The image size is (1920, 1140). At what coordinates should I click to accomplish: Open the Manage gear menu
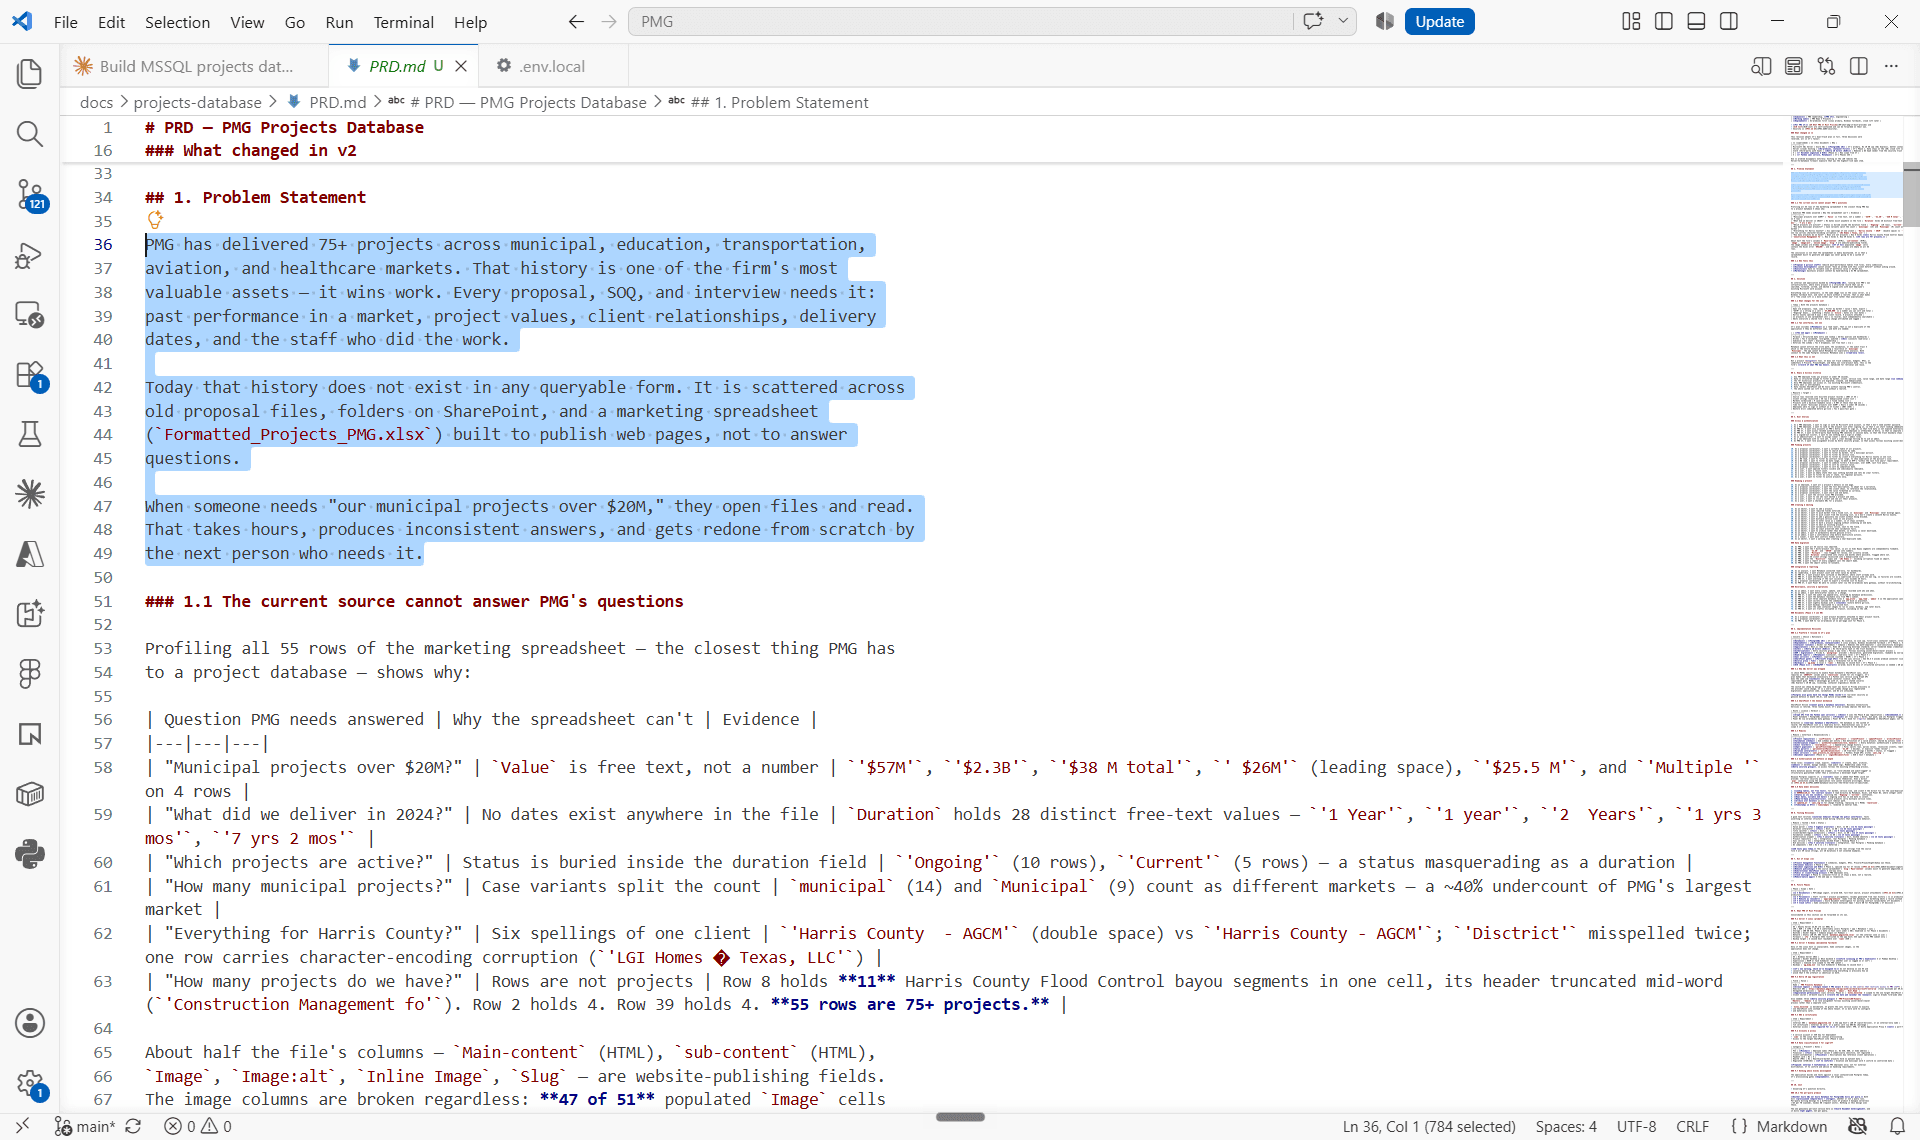30,1083
